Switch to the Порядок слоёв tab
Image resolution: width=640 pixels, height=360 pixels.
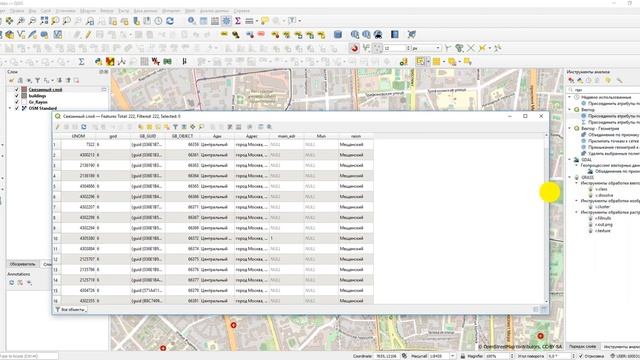[x=582, y=346]
